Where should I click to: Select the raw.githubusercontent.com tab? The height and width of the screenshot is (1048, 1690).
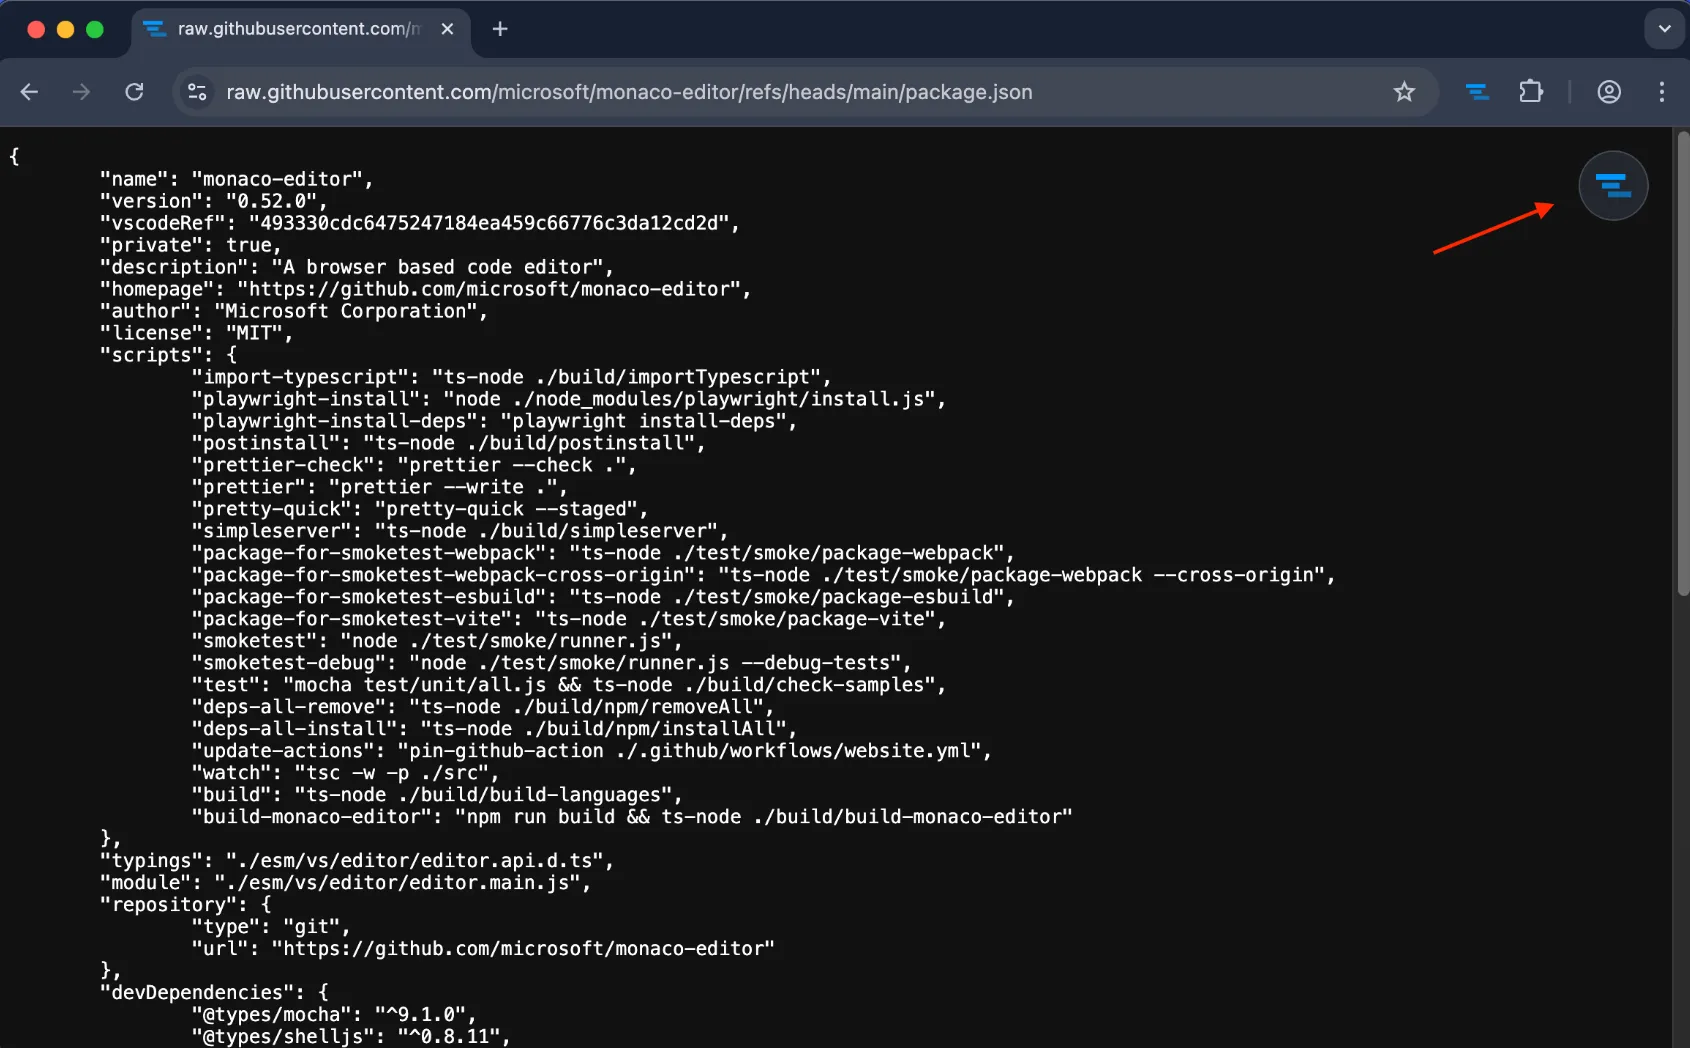pyautogui.click(x=290, y=29)
